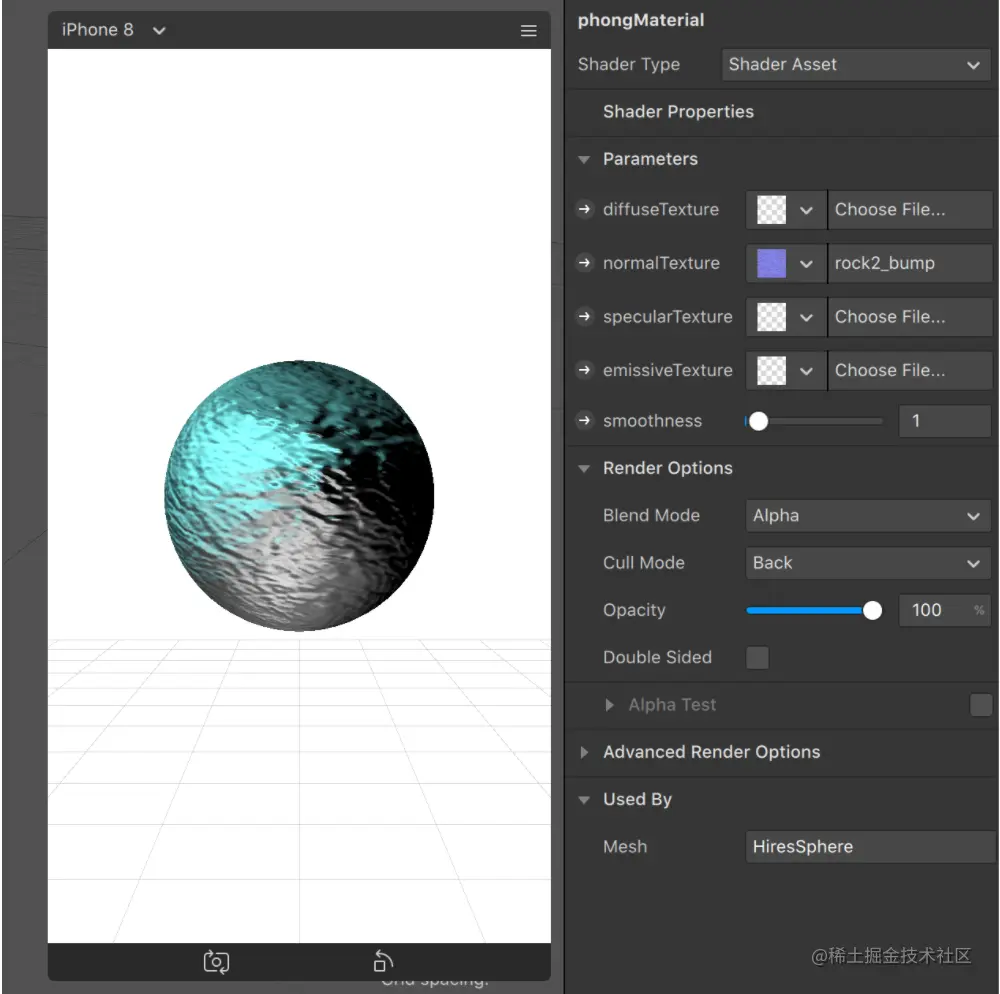Choose file for emissiveTexture
Viewport: 1000px width, 994px height.
point(909,370)
